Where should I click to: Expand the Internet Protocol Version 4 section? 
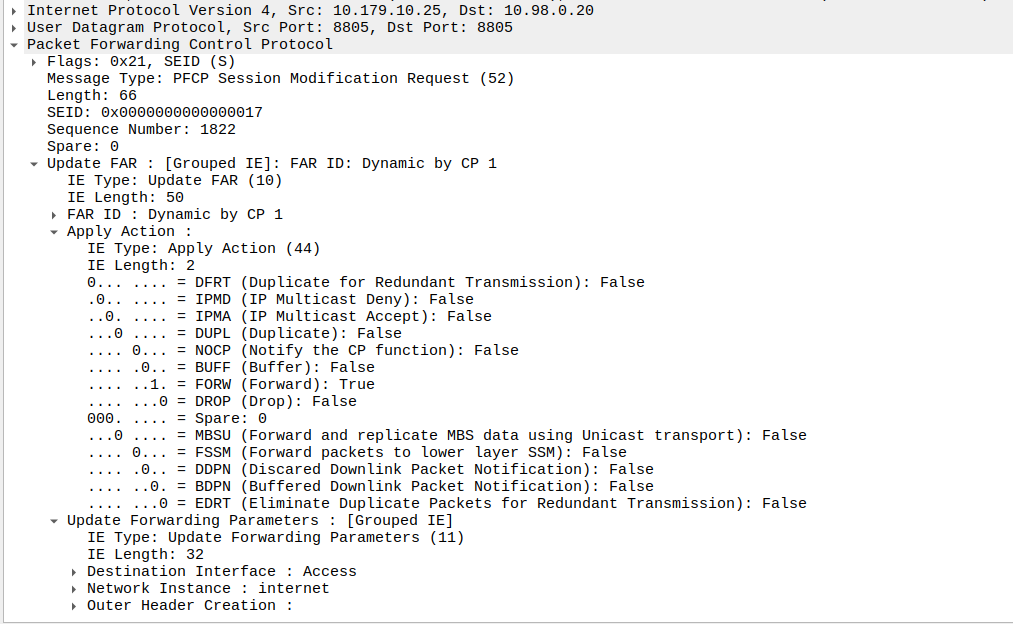pos(14,10)
